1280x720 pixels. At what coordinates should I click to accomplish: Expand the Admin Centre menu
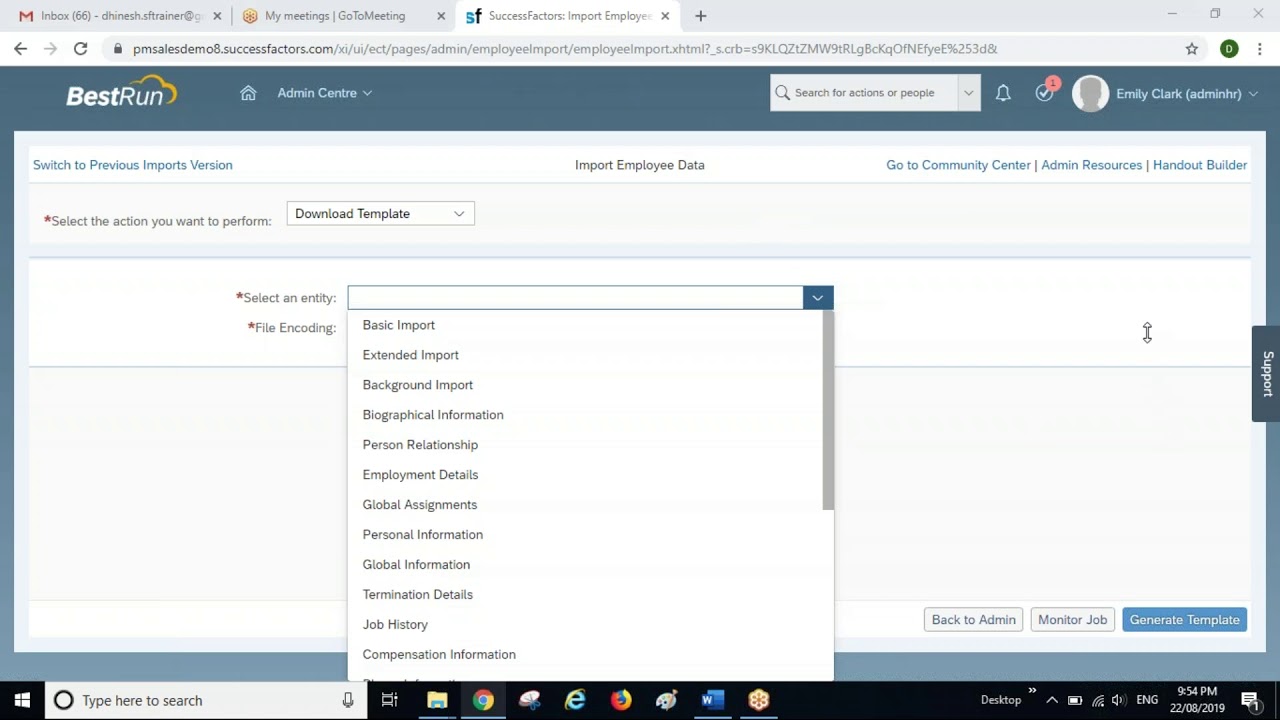click(324, 93)
